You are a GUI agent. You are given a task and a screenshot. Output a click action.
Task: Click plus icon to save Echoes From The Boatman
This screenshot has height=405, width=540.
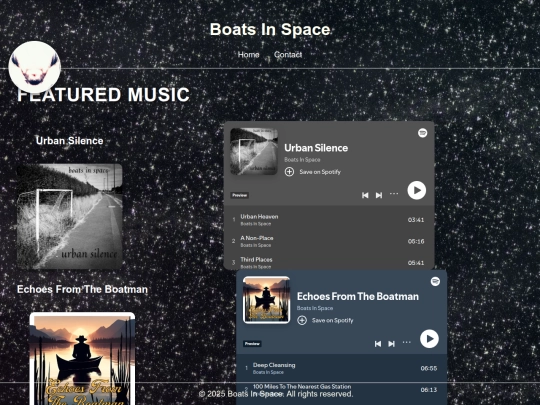302,320
